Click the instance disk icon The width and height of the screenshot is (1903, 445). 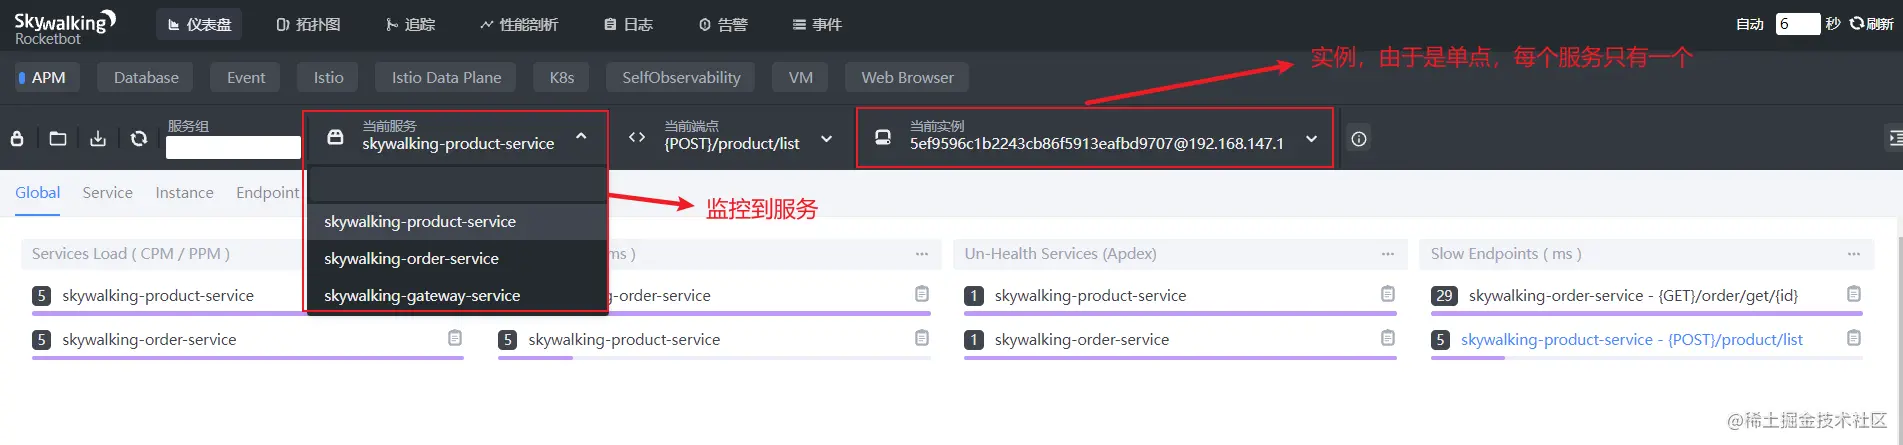point(883,137)
